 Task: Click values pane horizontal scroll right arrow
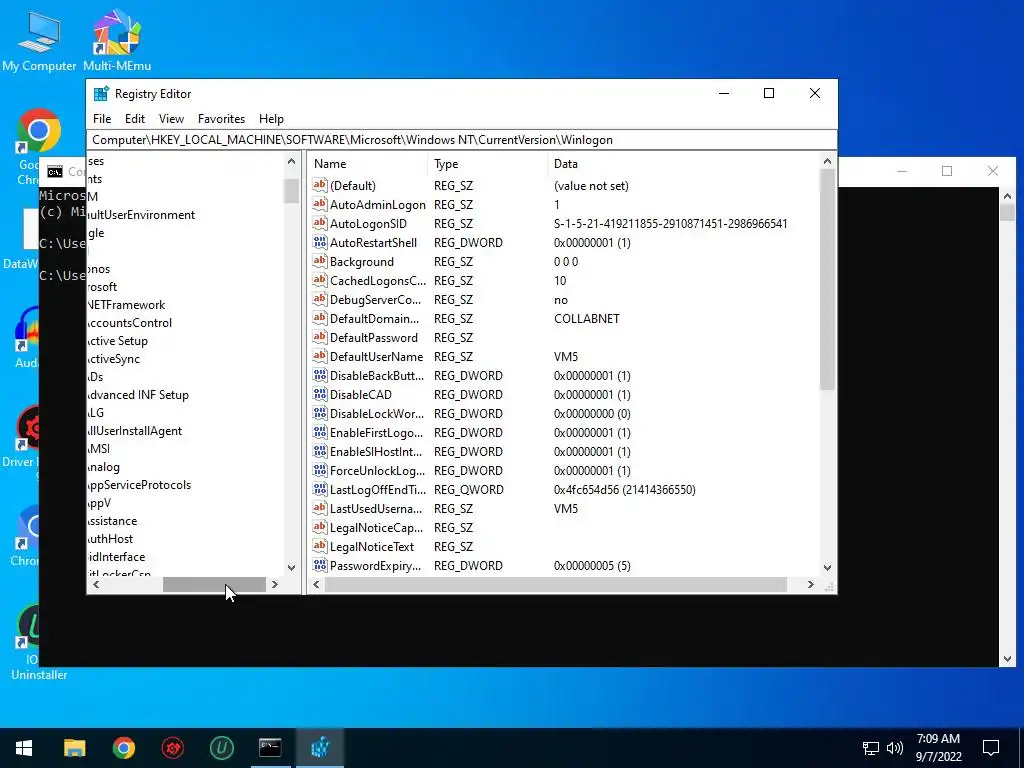tap(810, 584)
